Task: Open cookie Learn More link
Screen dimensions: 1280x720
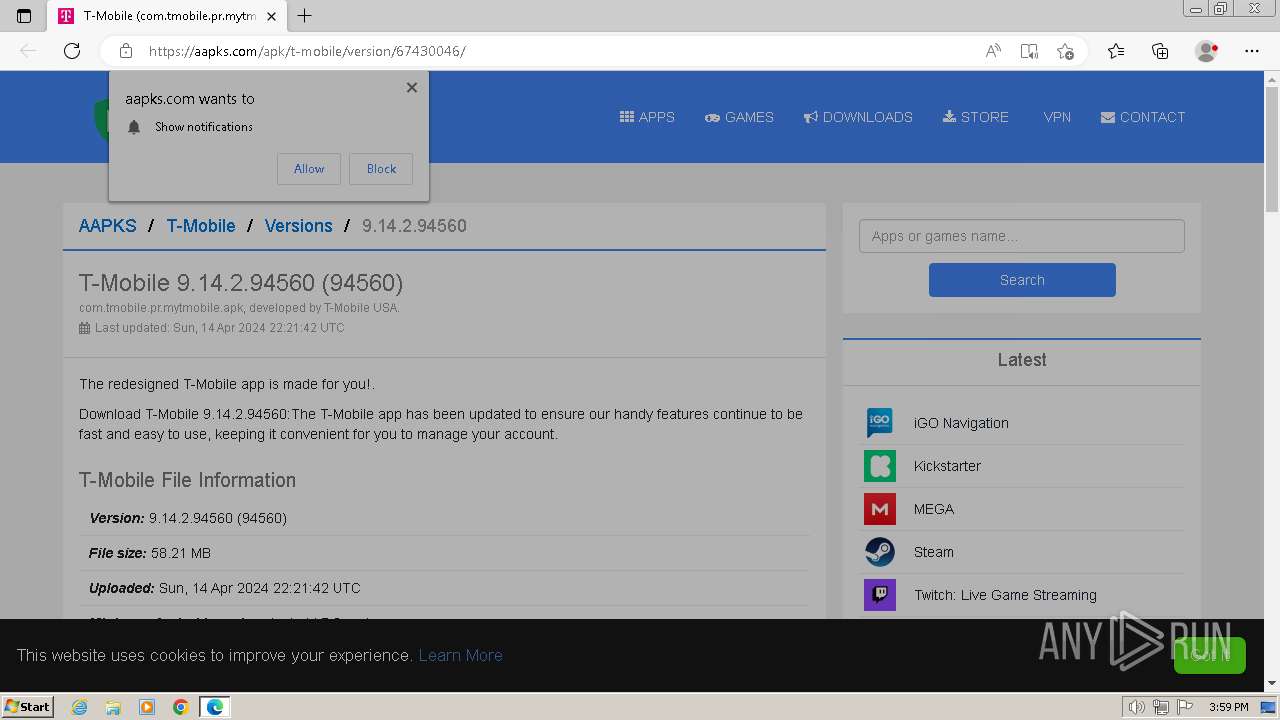Action: coord(460,655)
